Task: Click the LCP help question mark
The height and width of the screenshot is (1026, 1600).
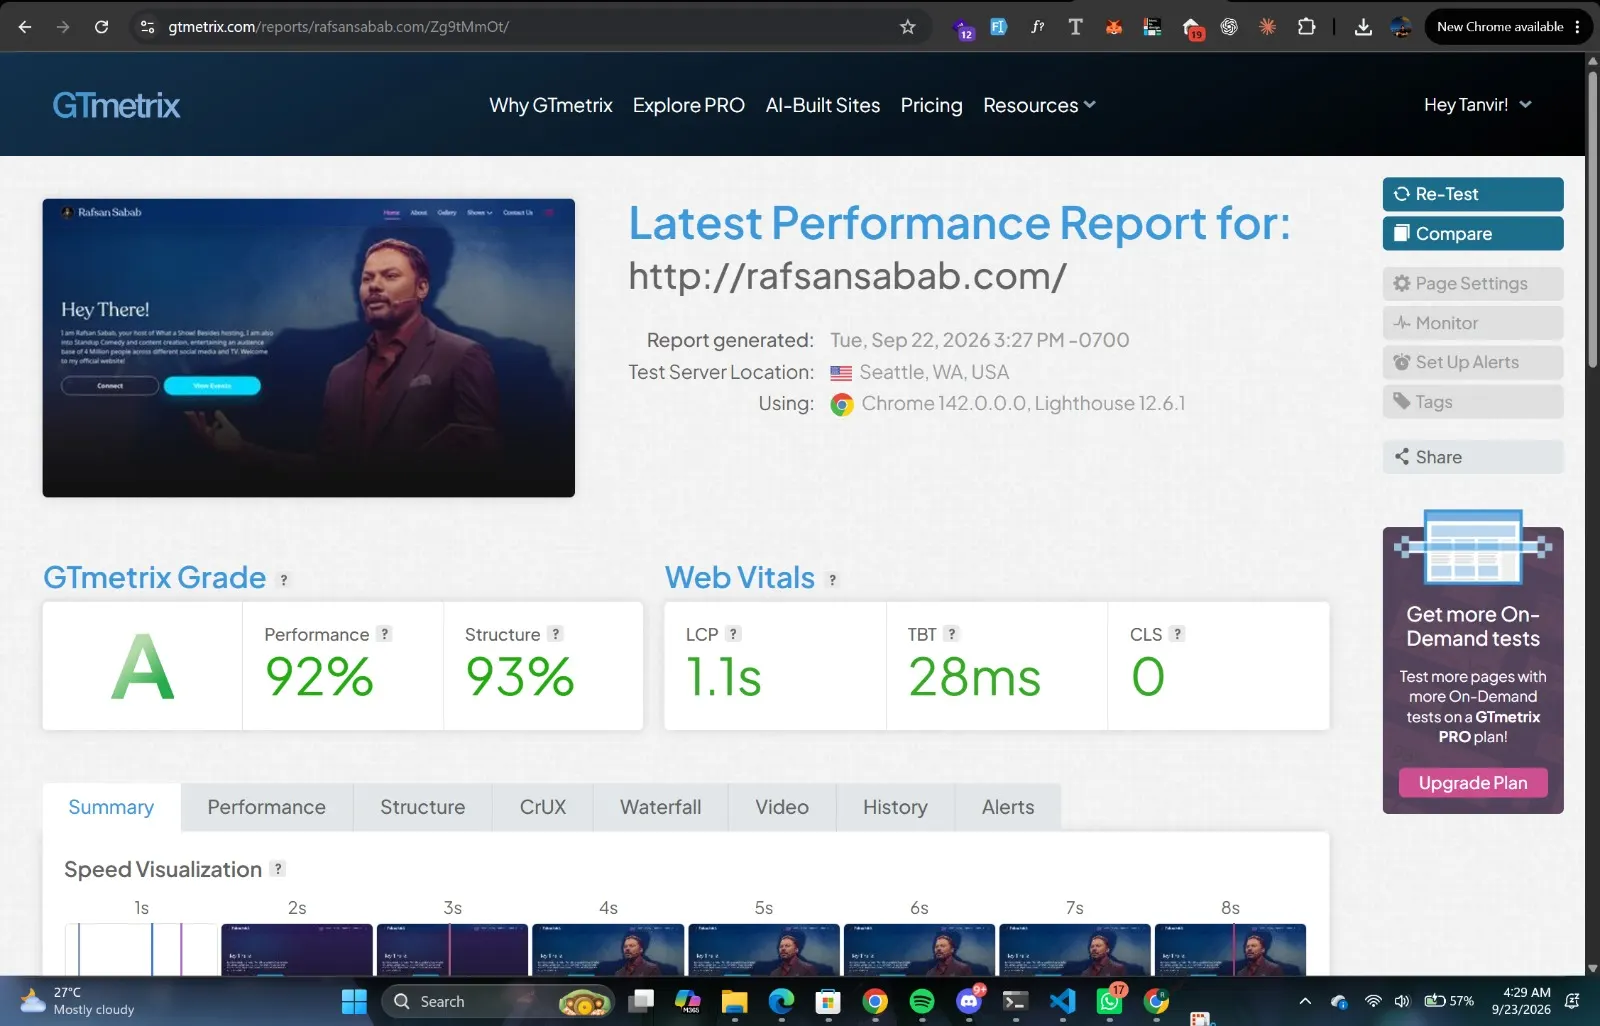Action: click(x=733, y=634)
